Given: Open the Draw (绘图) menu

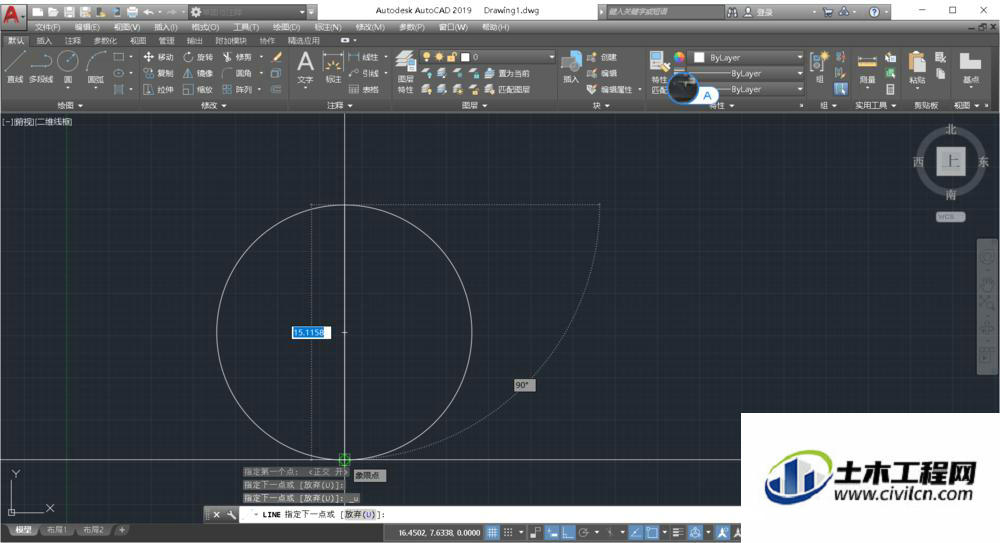Looking at the screenshot, I should 286,27.
